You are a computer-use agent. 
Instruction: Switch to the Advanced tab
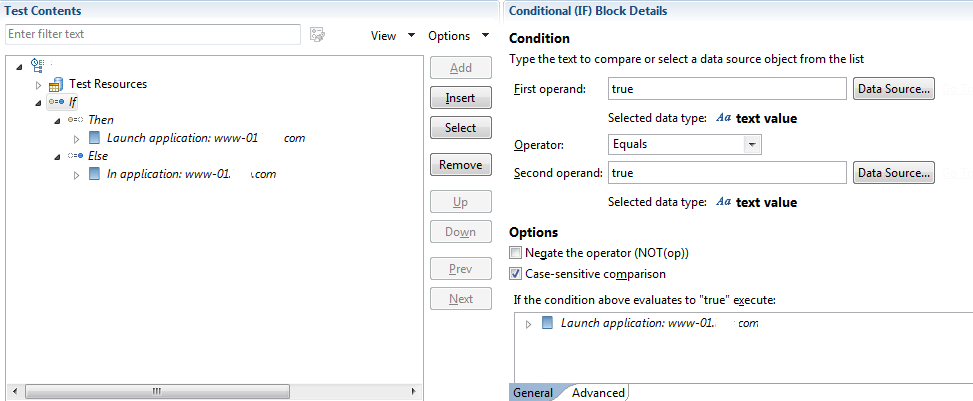(x=598, y=392)
